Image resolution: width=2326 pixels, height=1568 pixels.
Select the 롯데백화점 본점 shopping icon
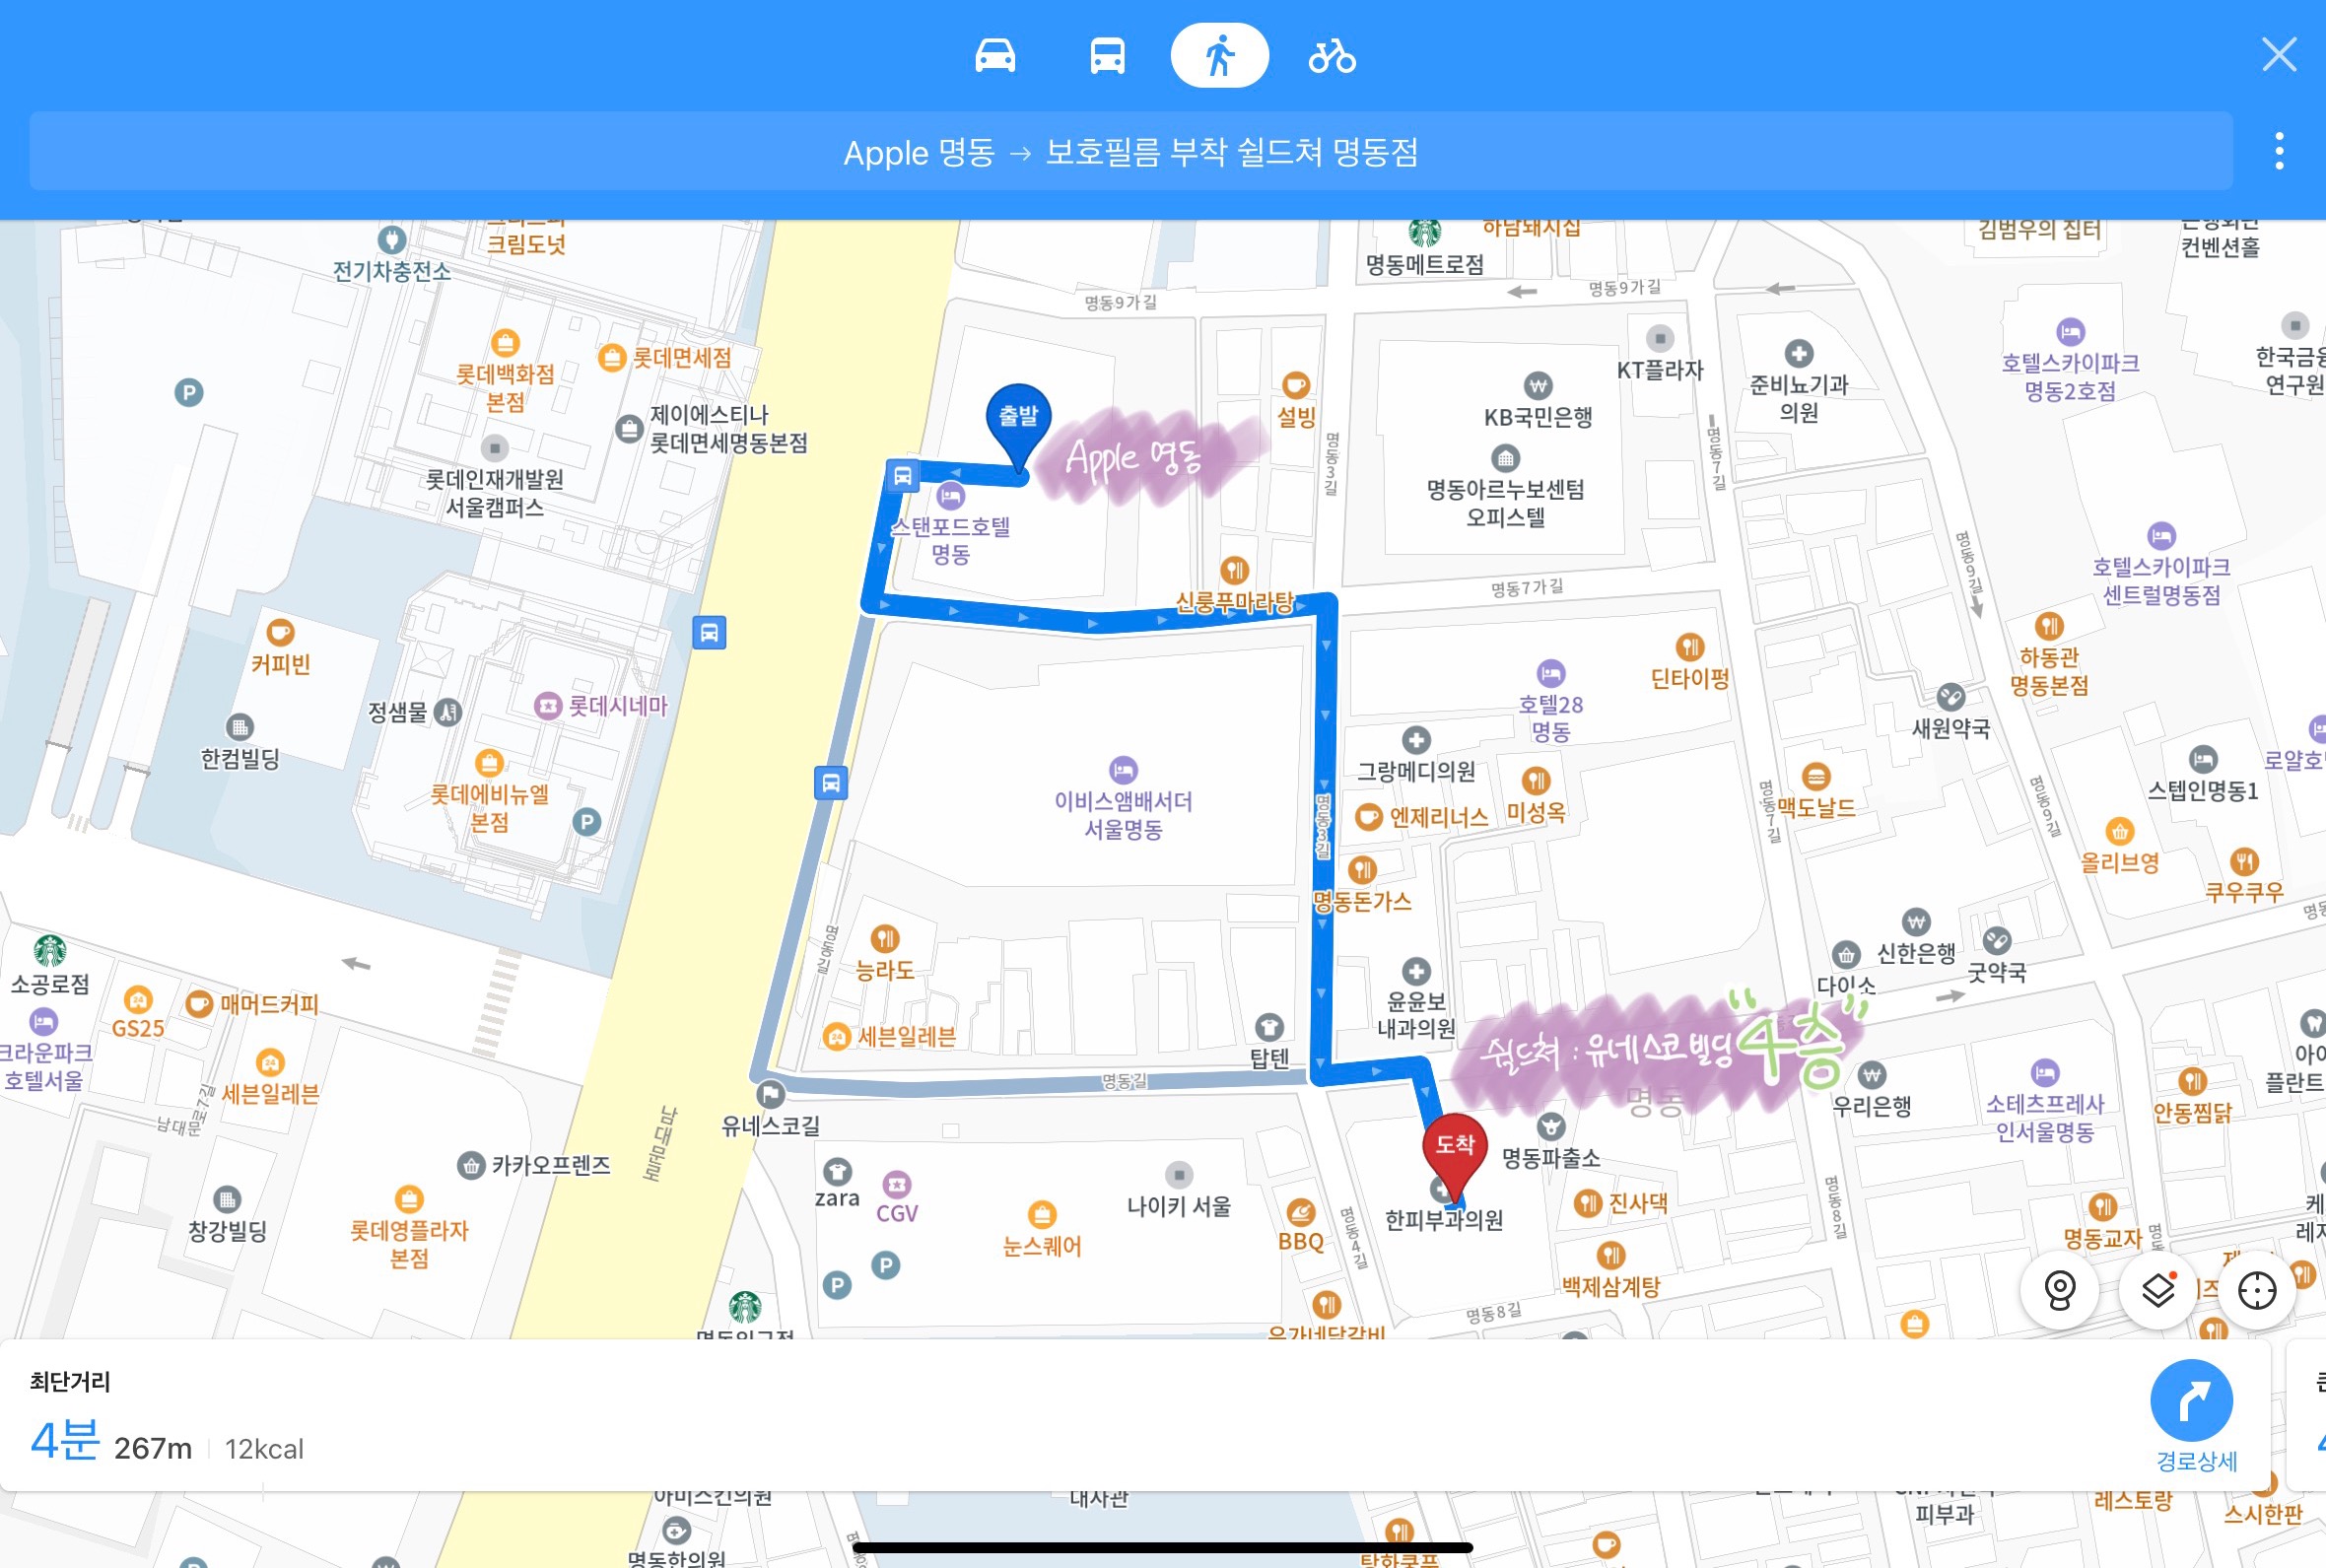pos(505,343)
